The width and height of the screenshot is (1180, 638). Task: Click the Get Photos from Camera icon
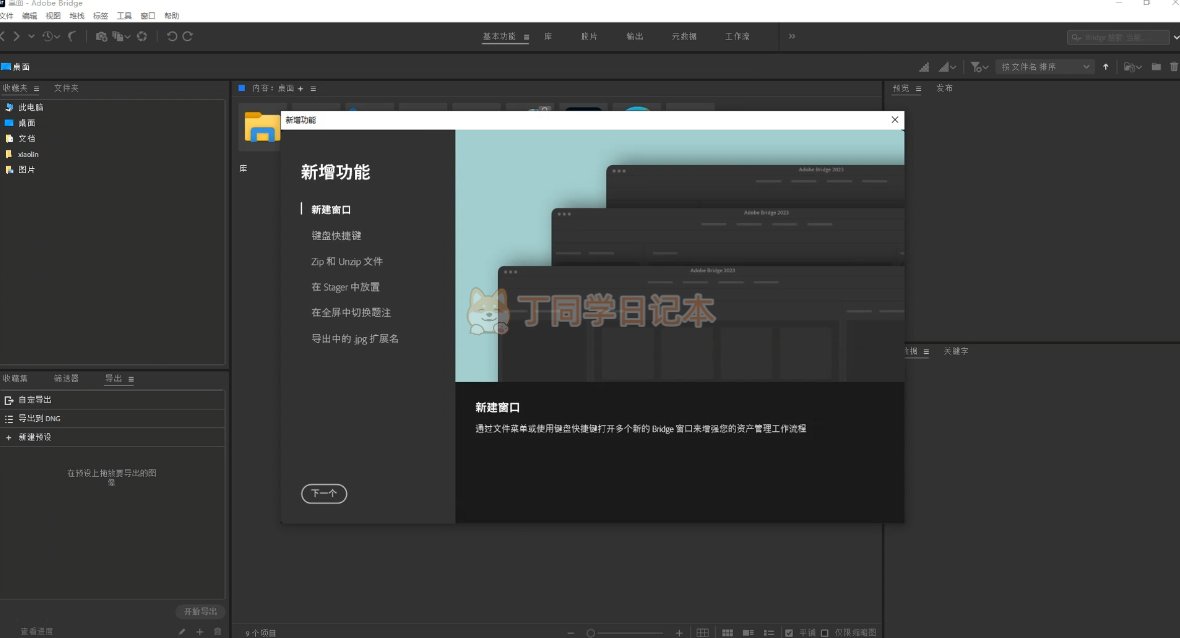tap(101, 36)
